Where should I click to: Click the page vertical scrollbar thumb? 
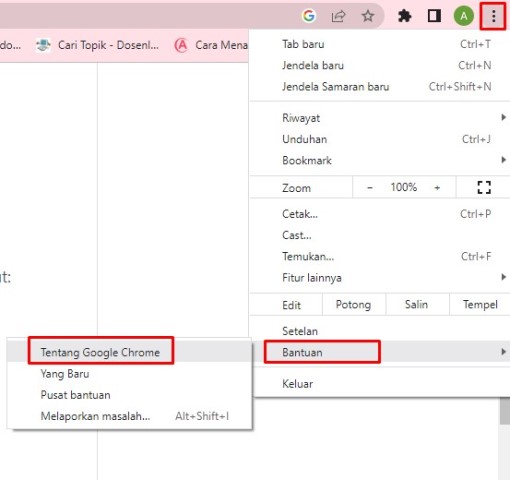tap(505, 411)
